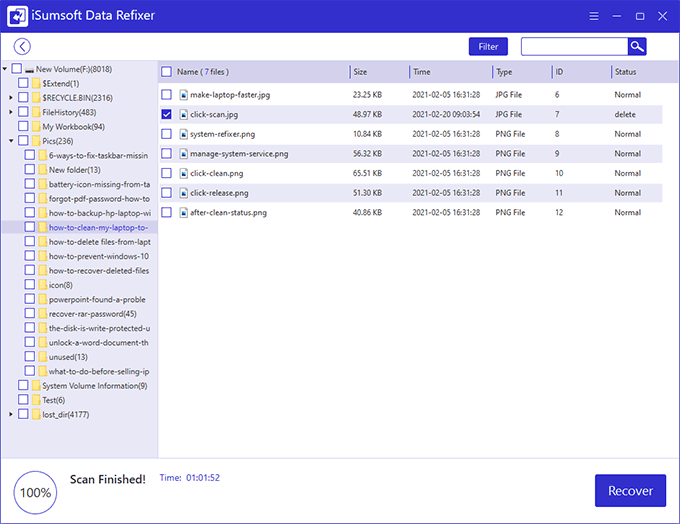Image resolution: width=680 pixels, height=524 pixels.
Task: Click the 65.51 KB size value
Action: (x=367, y=174)
